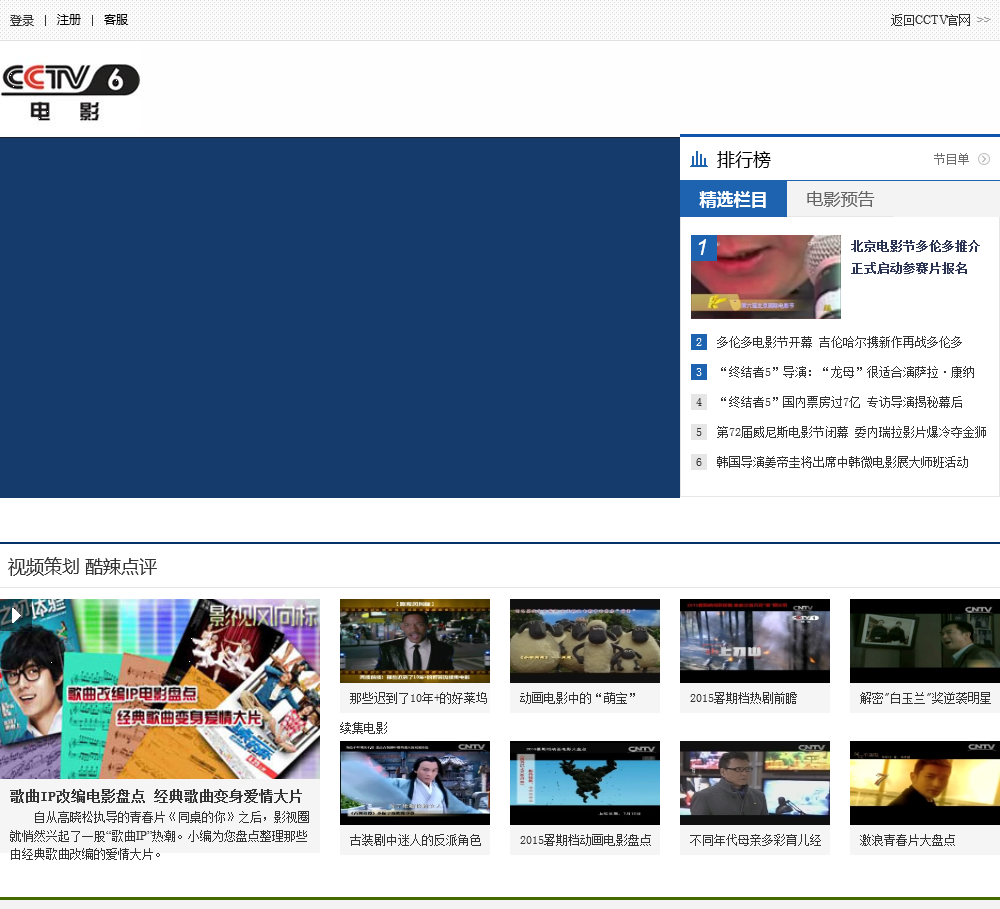
Task: Open the 客服 link
Action: [116, 20]
